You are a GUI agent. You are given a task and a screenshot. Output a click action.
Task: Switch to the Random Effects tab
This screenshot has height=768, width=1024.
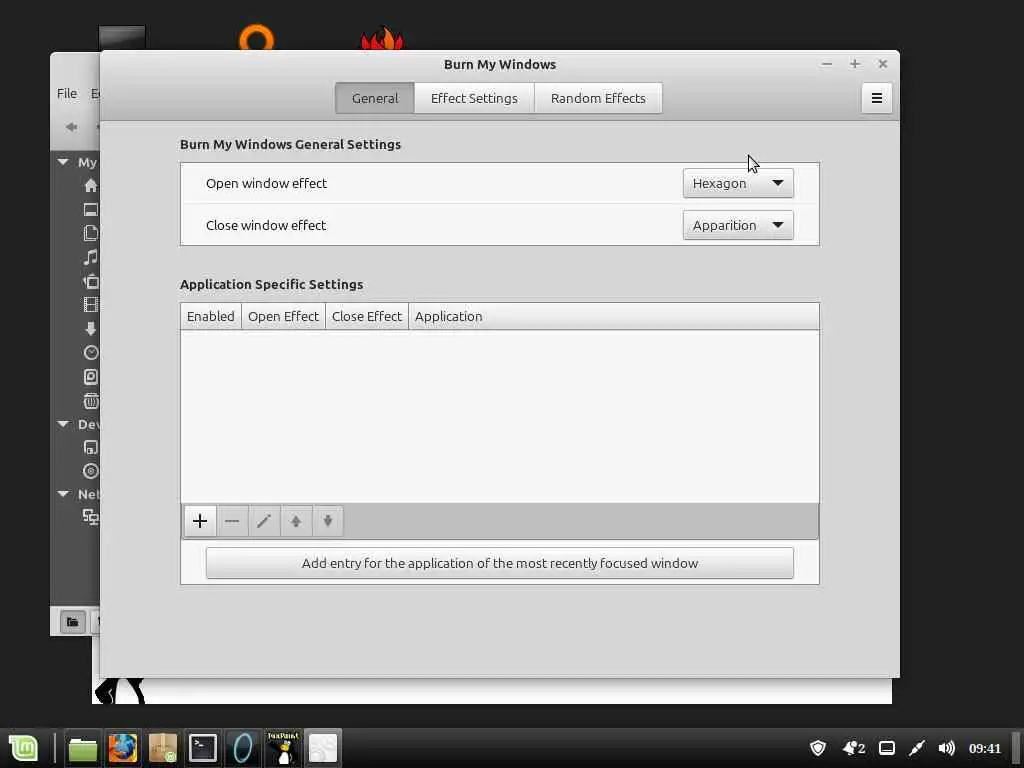pos(598,98)
